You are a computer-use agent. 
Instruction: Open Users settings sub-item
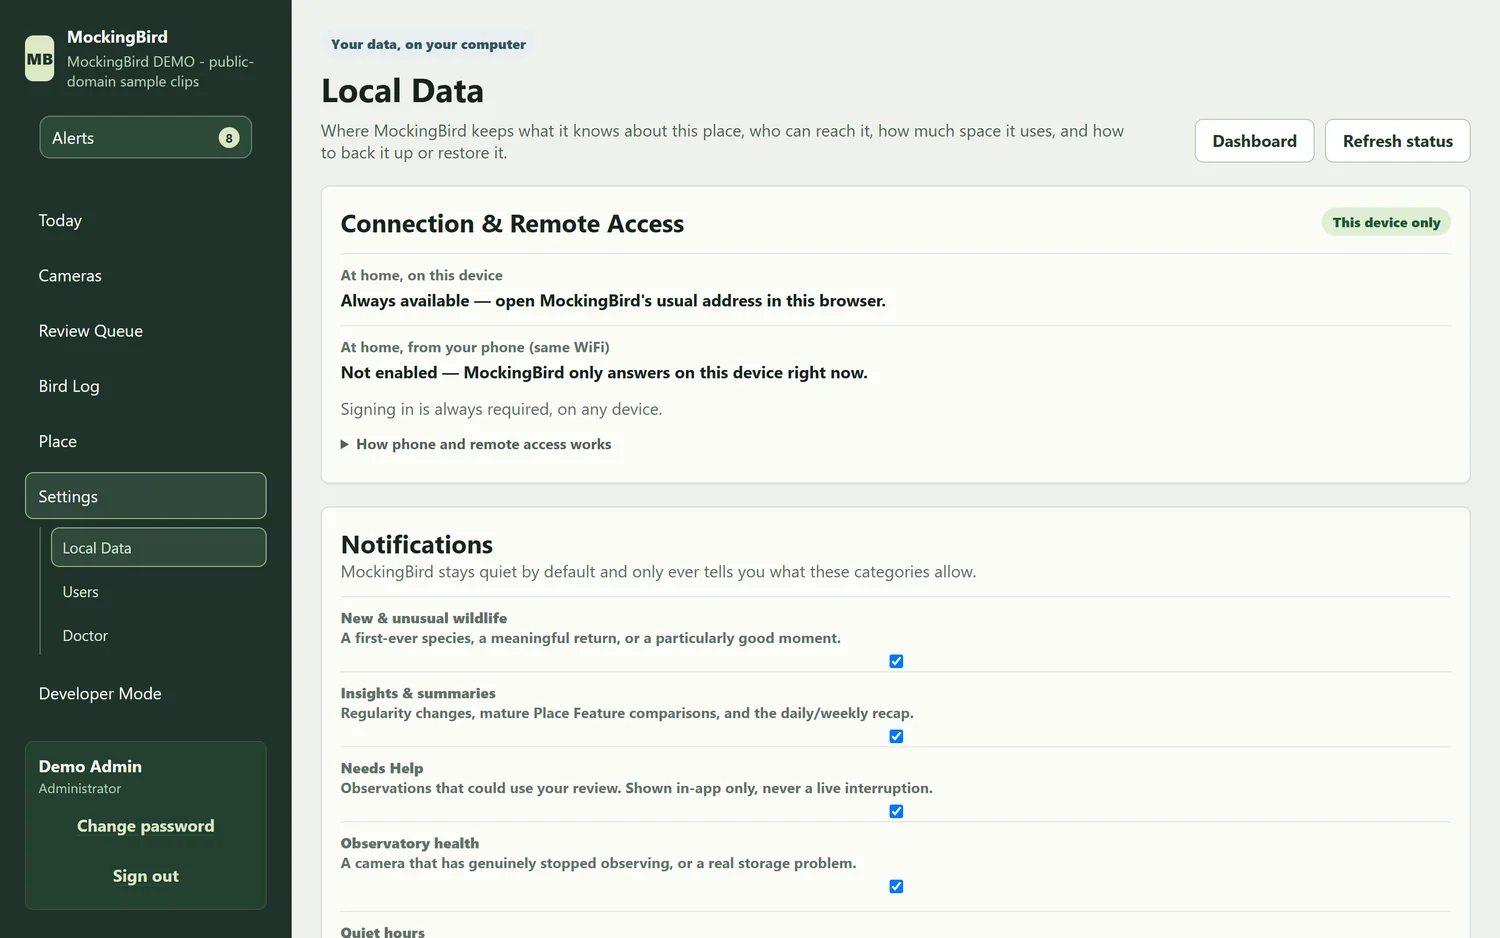pyautogui.click(x=158, y=592)
